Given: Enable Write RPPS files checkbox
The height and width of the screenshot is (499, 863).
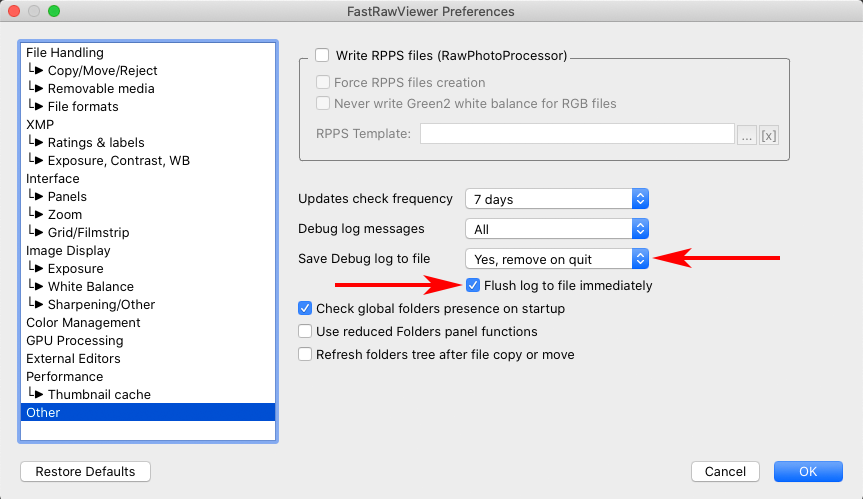Looking at the screenshot, I should pyautogui.click(x=322, y=56).
